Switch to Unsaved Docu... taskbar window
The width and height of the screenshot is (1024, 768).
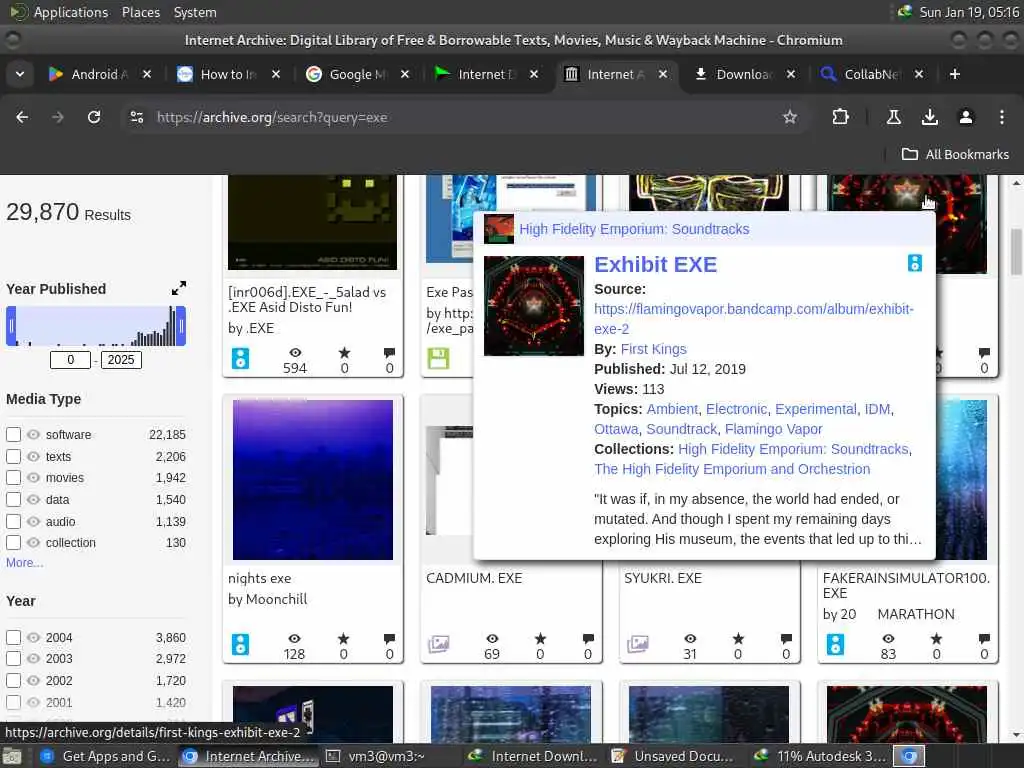pyautogui.click(x=673, y=756)
